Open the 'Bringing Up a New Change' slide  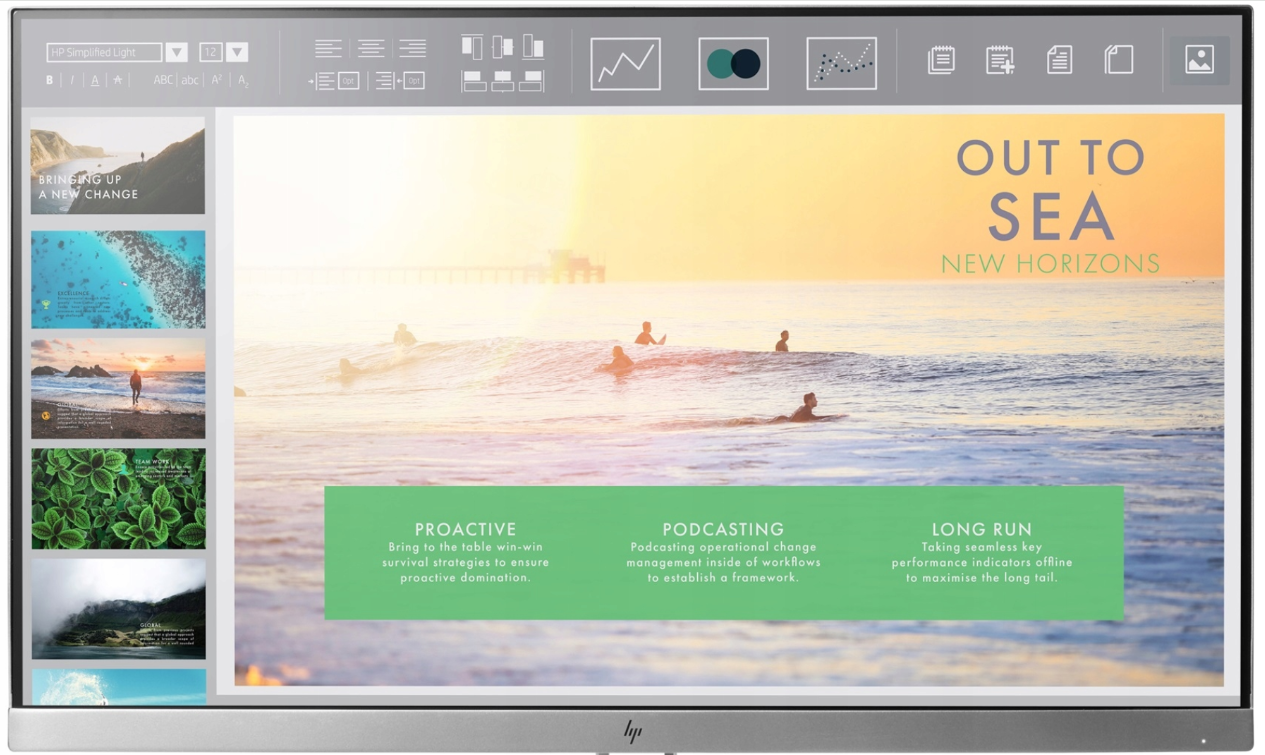click(118, 165)
